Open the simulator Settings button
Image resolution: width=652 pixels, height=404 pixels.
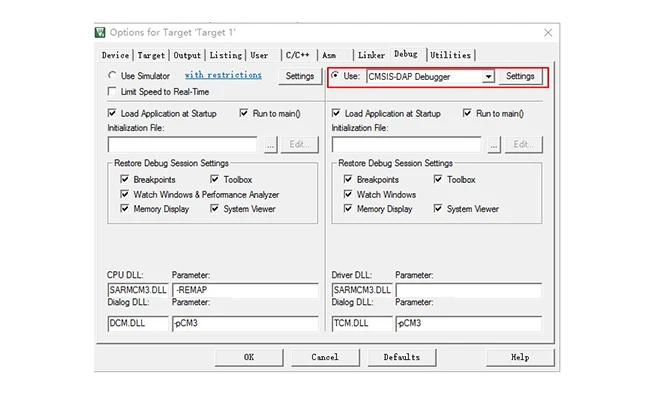[299, 76]
